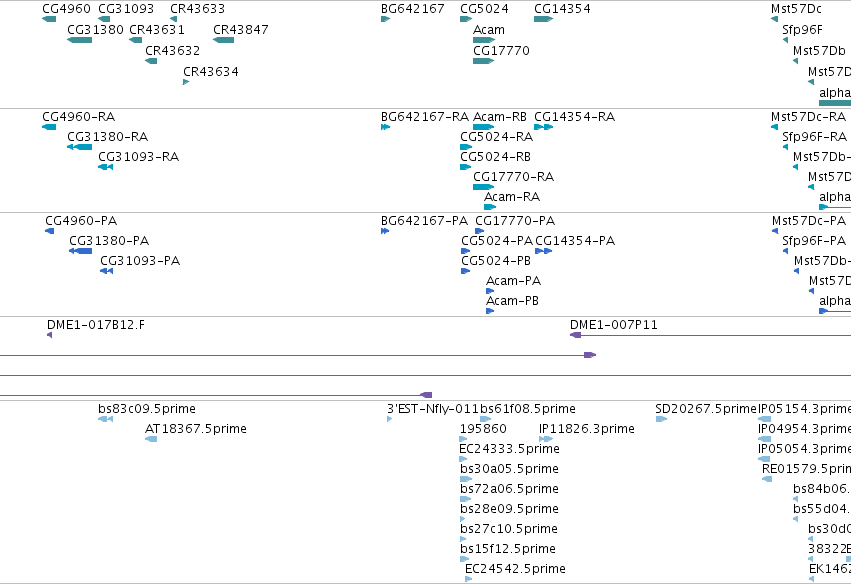851x584 pixels.
Task: Click the bs15f12.5prime EST label
Action: click(x=507, y=550)
